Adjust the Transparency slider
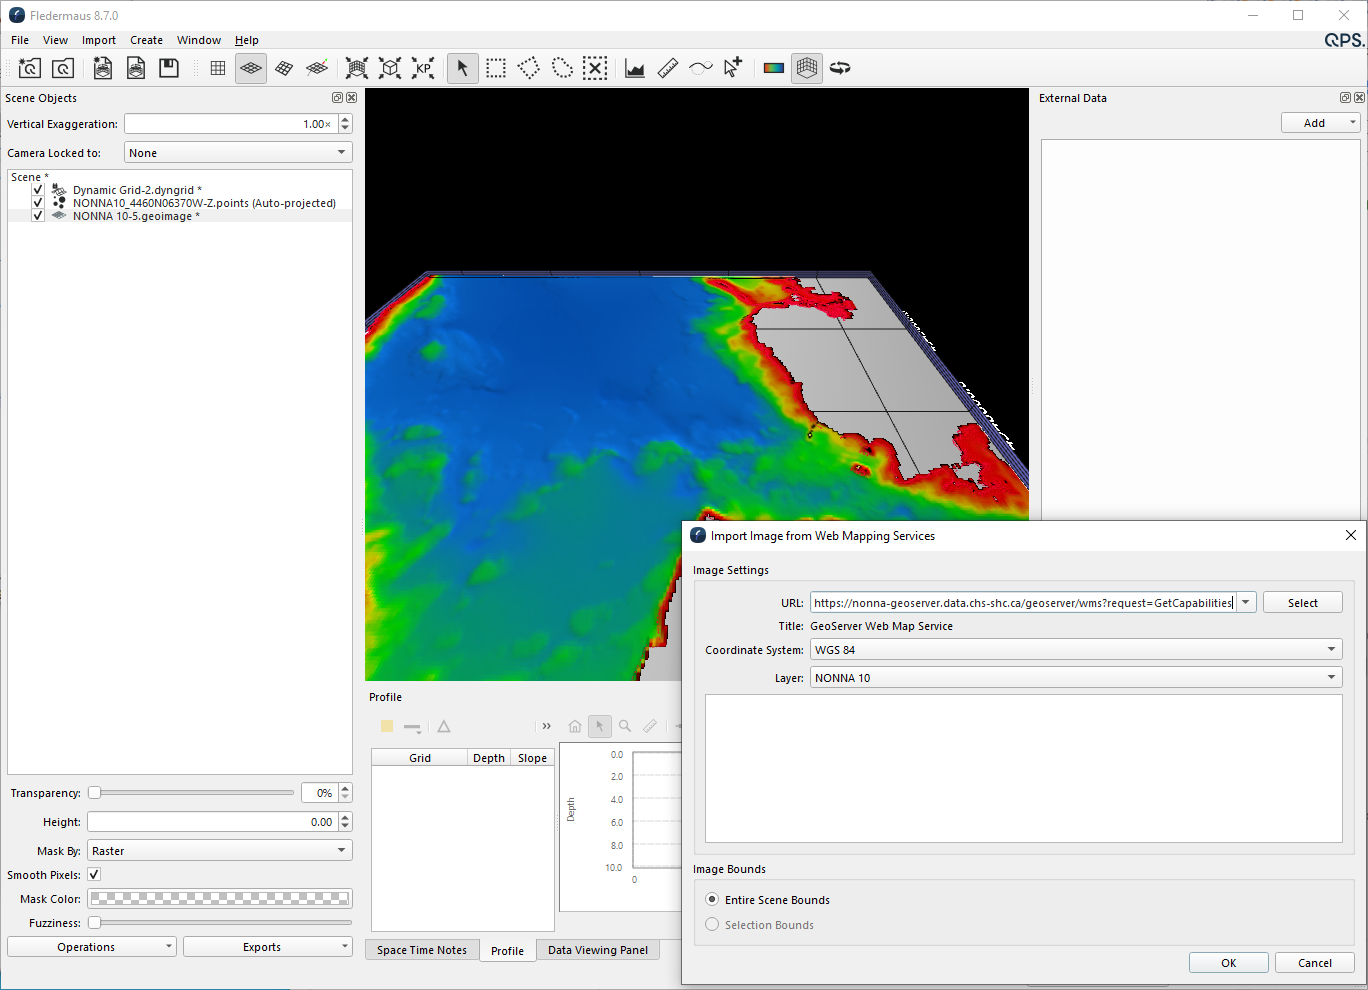Viewport: 1368px width, 990px height. pos(95,793)
